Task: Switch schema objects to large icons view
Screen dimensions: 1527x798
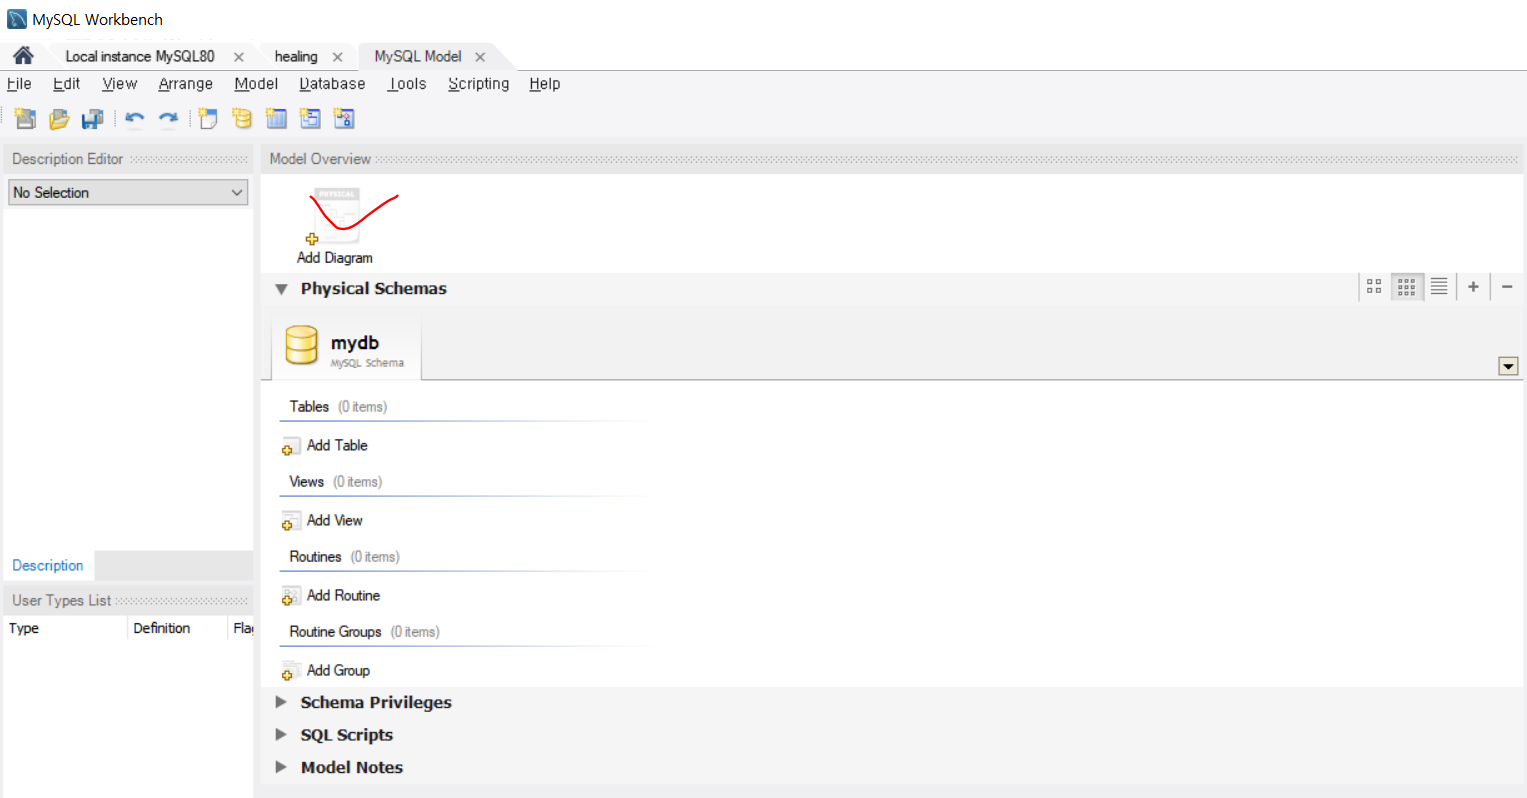Action: point(1374,287)
